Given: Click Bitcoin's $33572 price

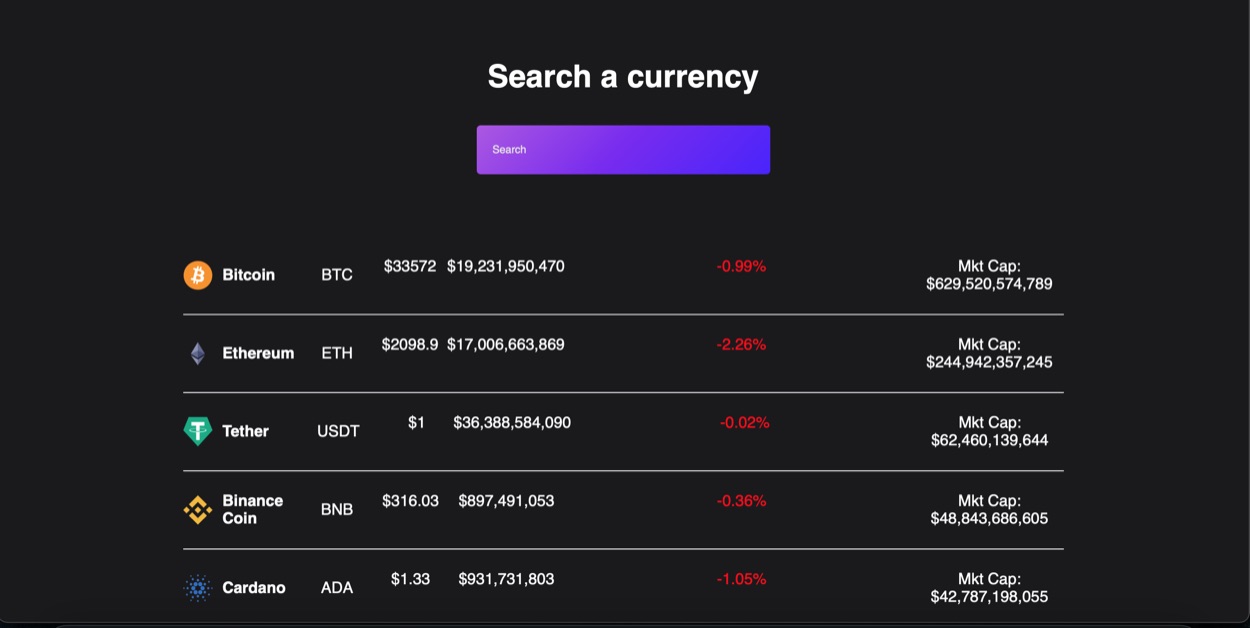Looking at the screenshot, I should point(410,267).
